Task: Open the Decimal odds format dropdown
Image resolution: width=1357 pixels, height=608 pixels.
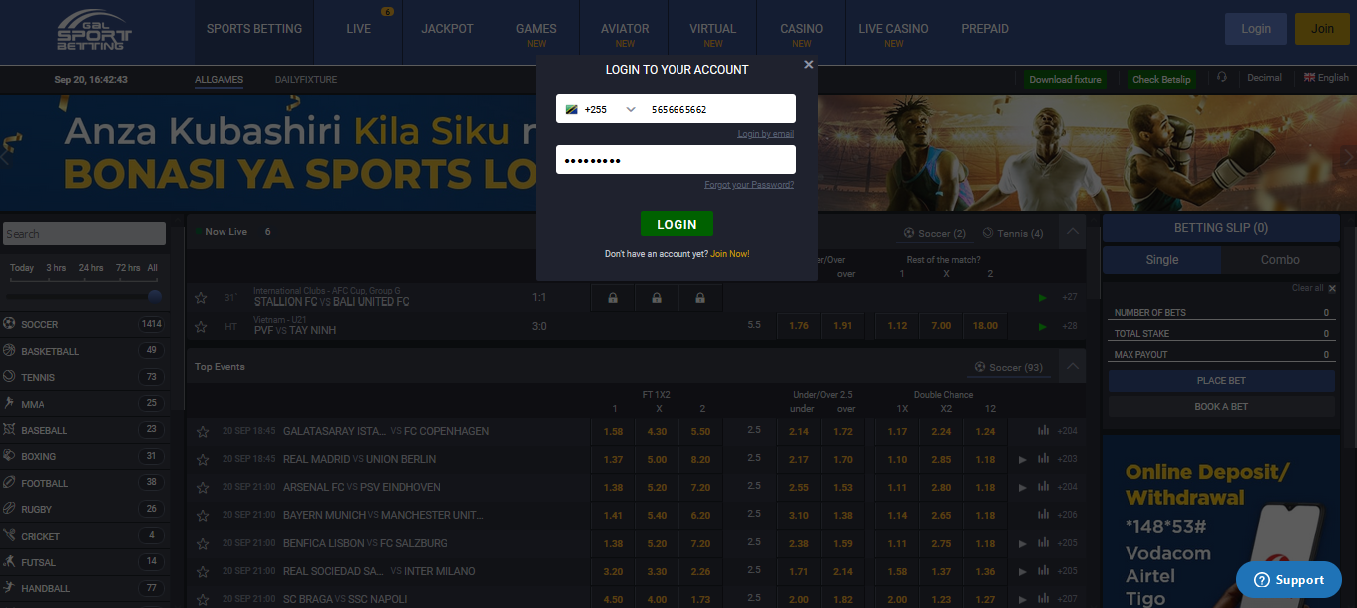Action: coord(1264,78)
